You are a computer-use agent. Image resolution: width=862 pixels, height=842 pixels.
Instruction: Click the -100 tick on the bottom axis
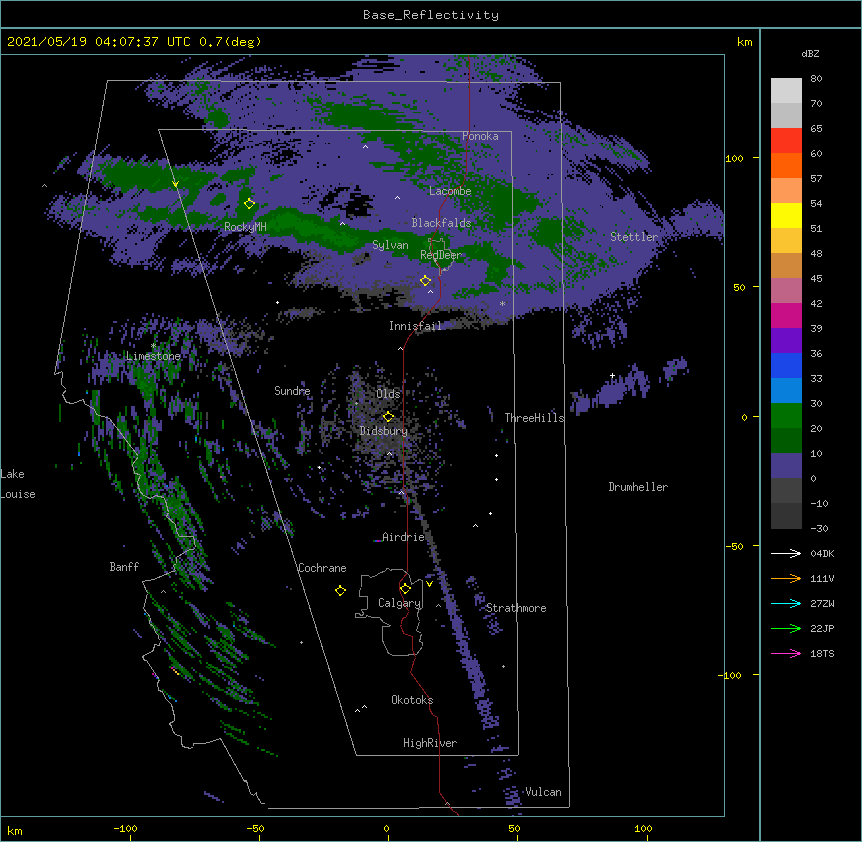(x=125, y=828)
